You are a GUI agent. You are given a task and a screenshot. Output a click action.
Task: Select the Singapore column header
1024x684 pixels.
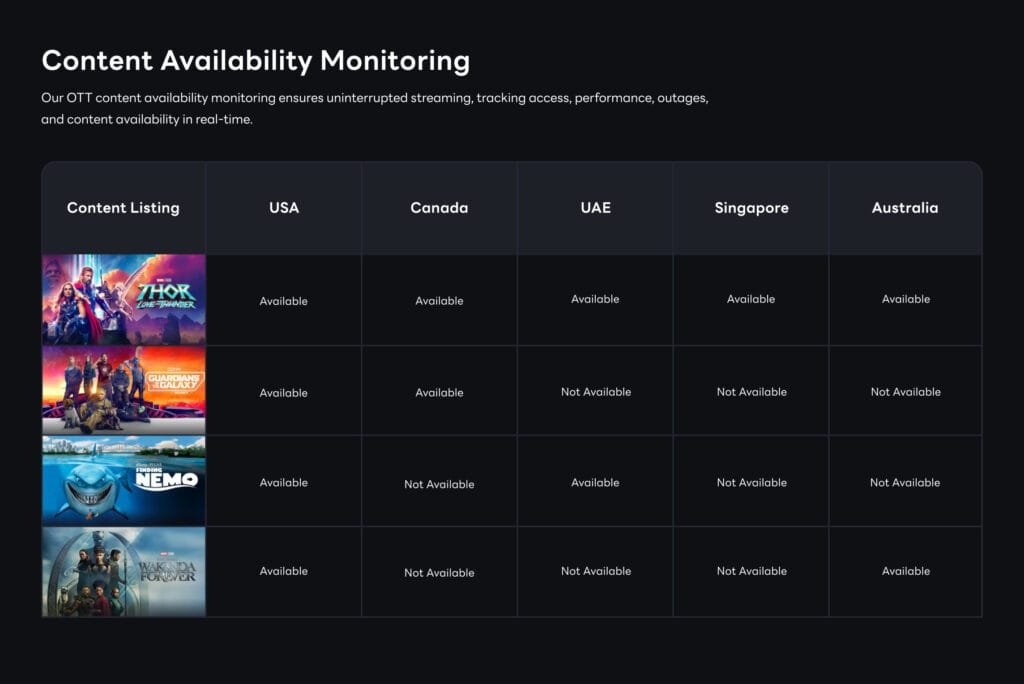(751, 208)
